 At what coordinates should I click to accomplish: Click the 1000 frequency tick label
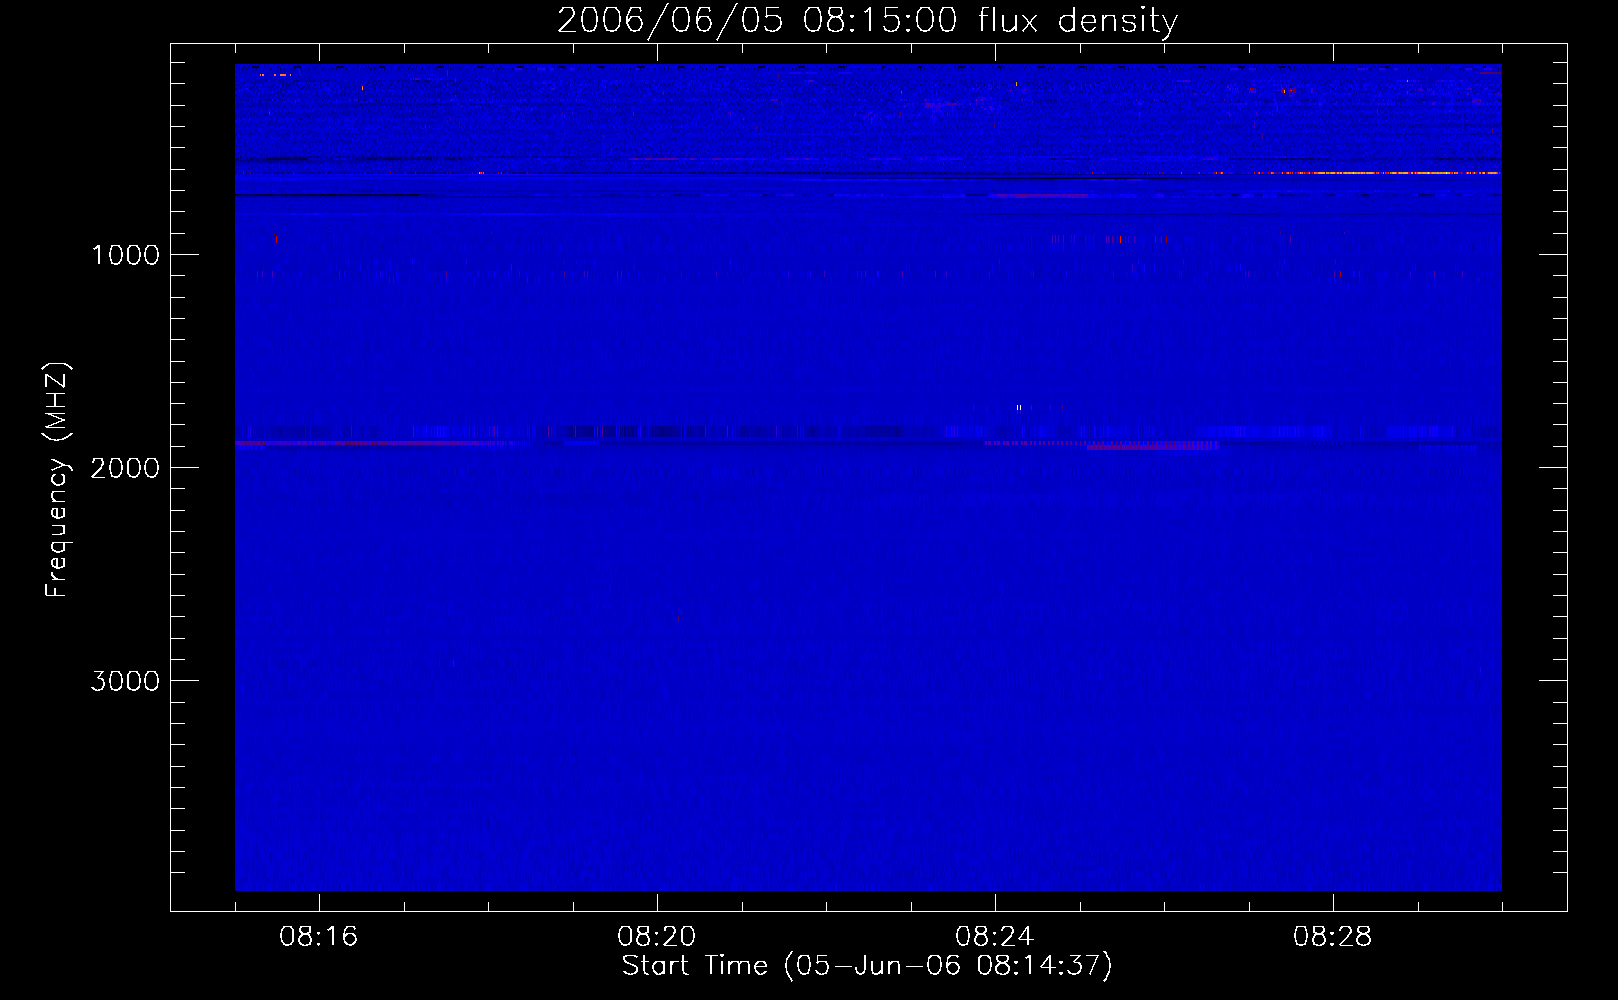pos(125,255)
